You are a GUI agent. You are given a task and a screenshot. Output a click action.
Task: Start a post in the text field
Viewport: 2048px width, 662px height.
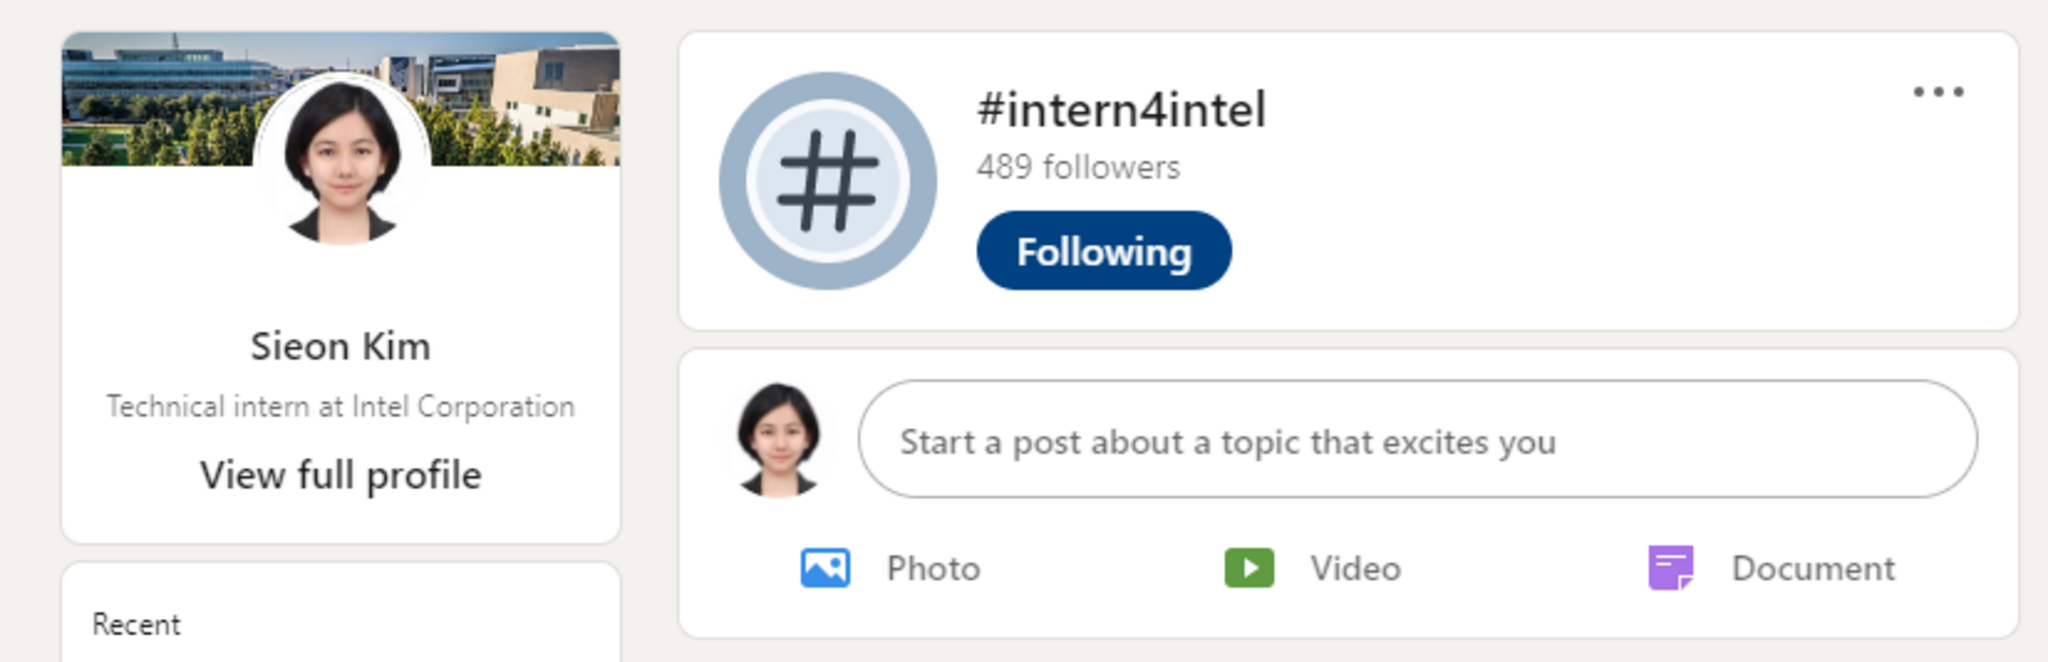point(1417,439)
